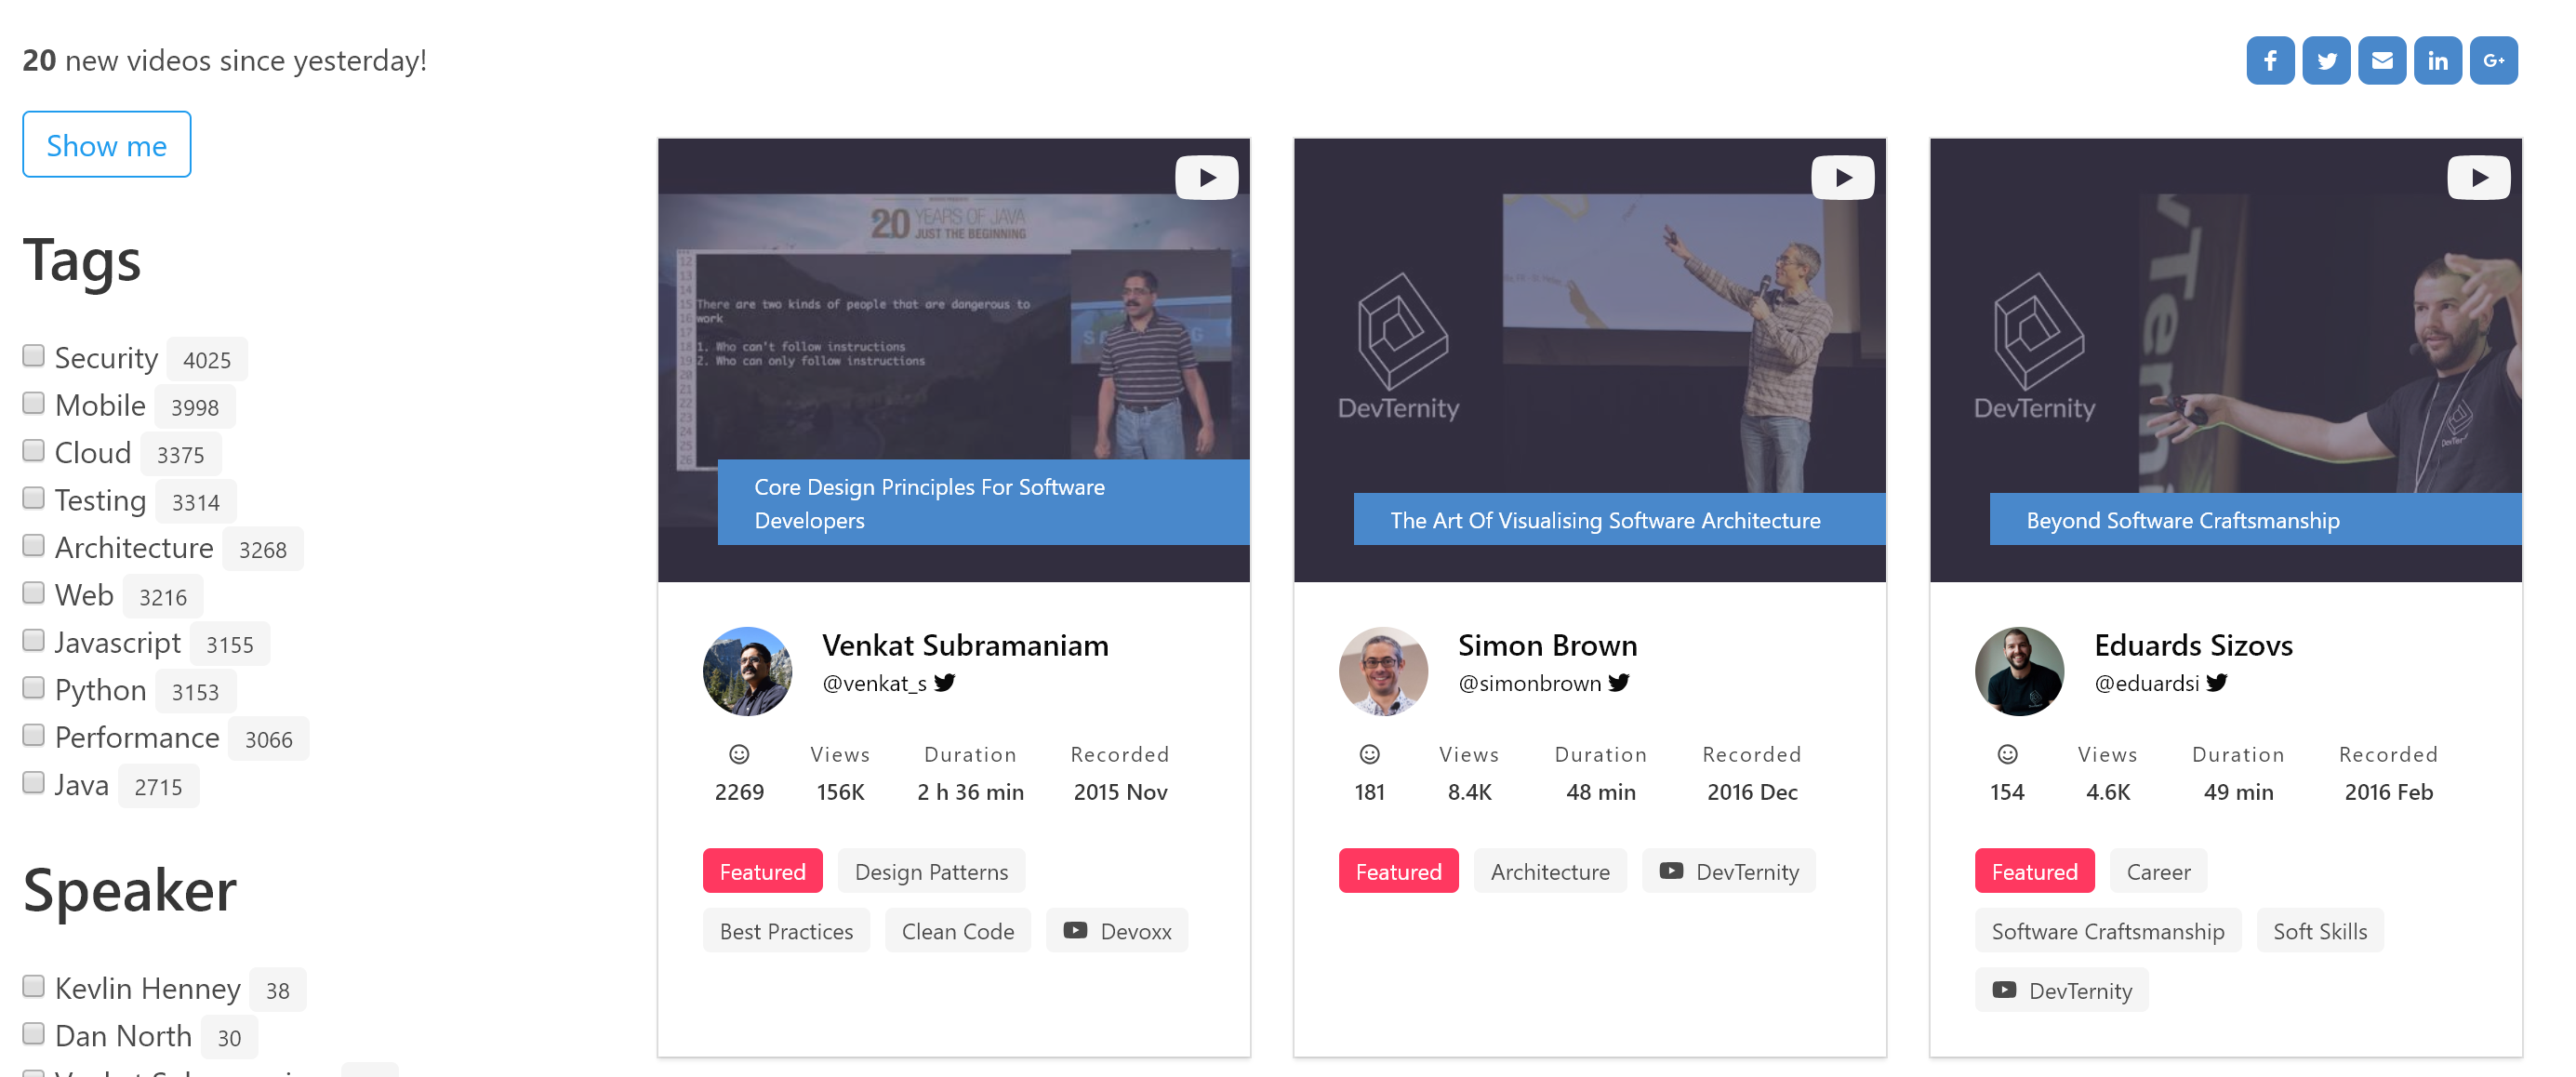The image size is (2576, 1077).
Task: Tick the Kevlin Henney speaker checkbox
Action: 33,987
